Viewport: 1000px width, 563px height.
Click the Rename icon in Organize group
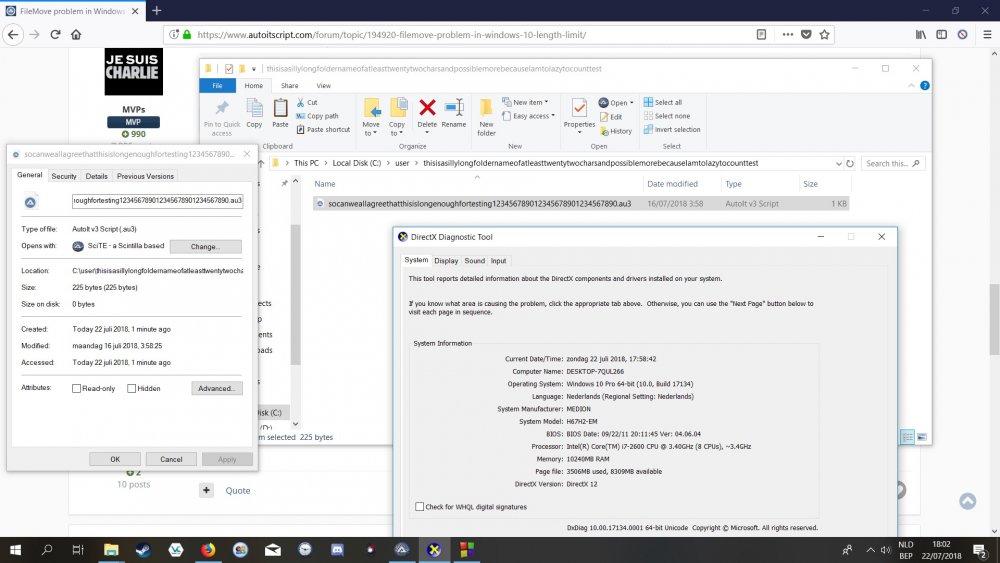tap(454, 108)
